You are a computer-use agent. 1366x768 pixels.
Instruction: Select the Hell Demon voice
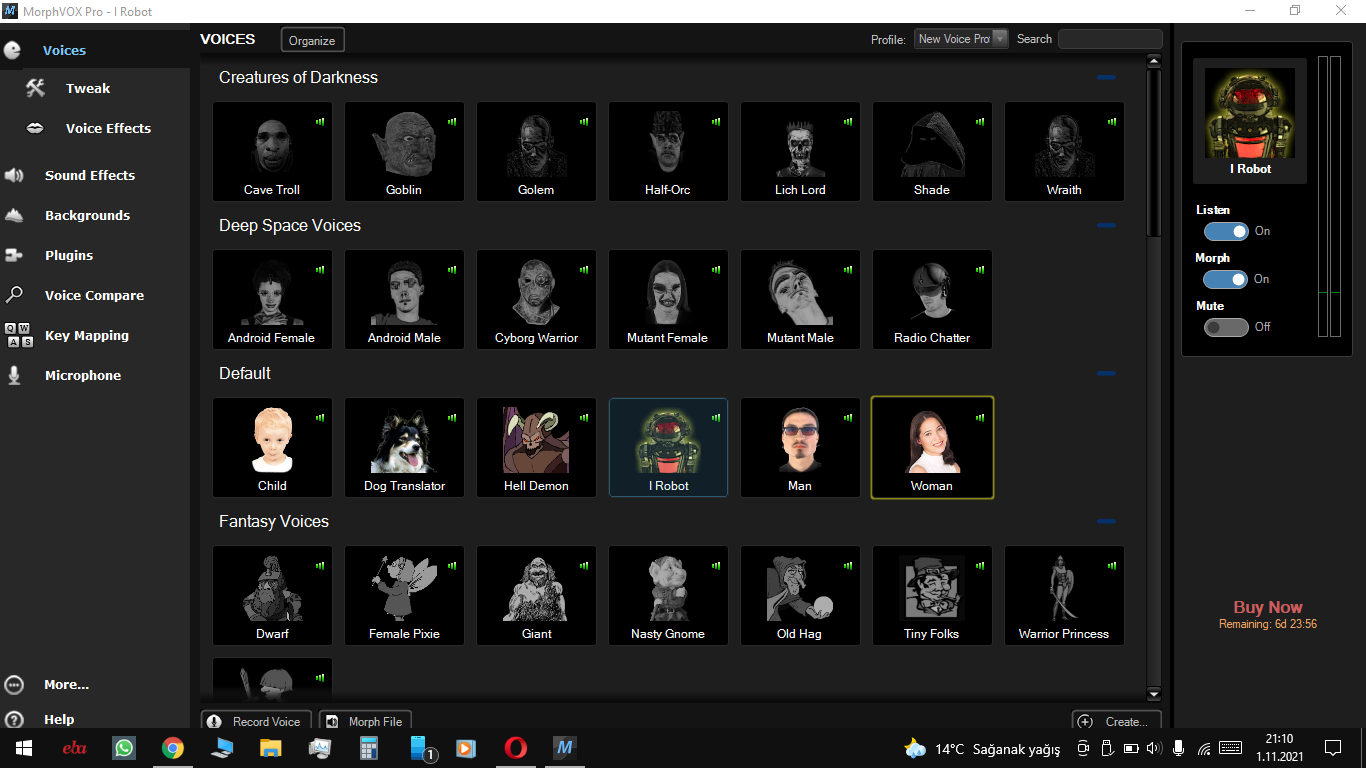(x=536, y=447)
